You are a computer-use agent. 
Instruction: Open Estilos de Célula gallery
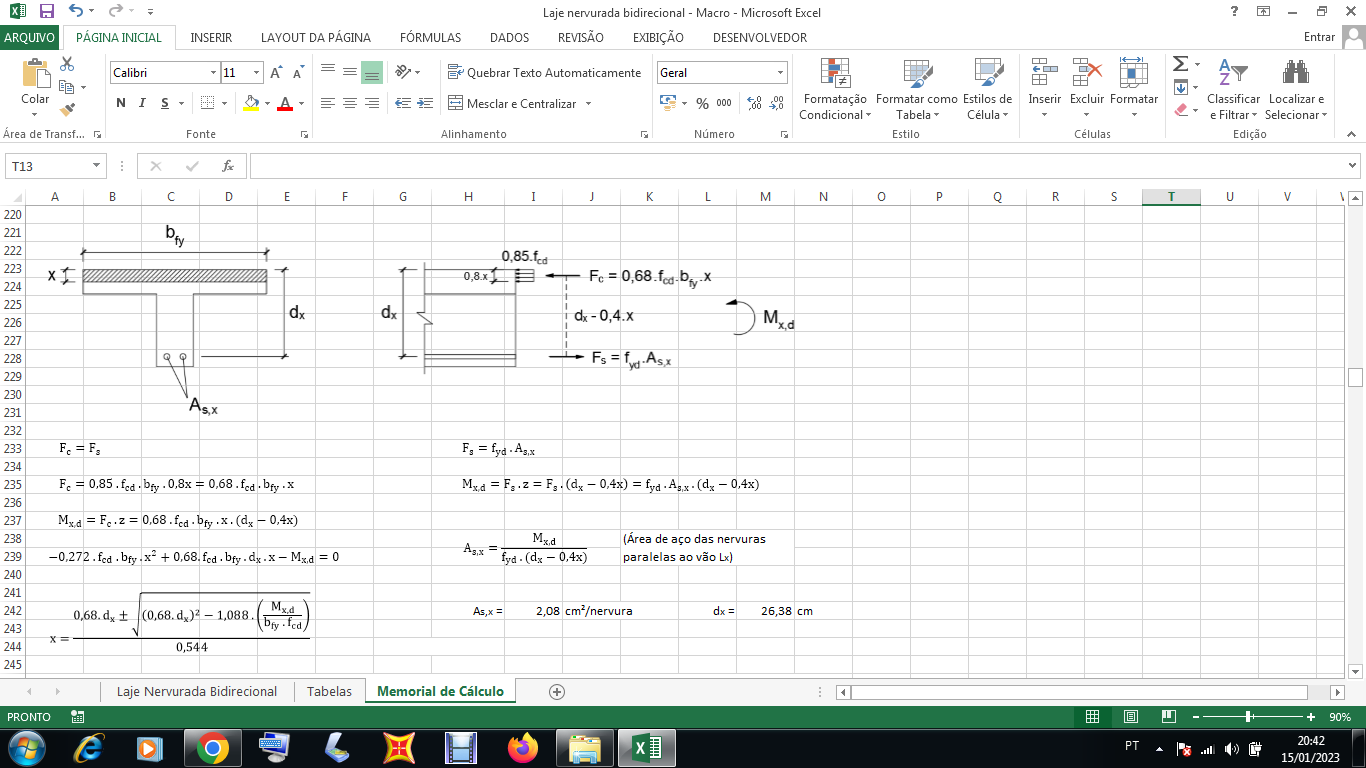[x=987, y=88]
